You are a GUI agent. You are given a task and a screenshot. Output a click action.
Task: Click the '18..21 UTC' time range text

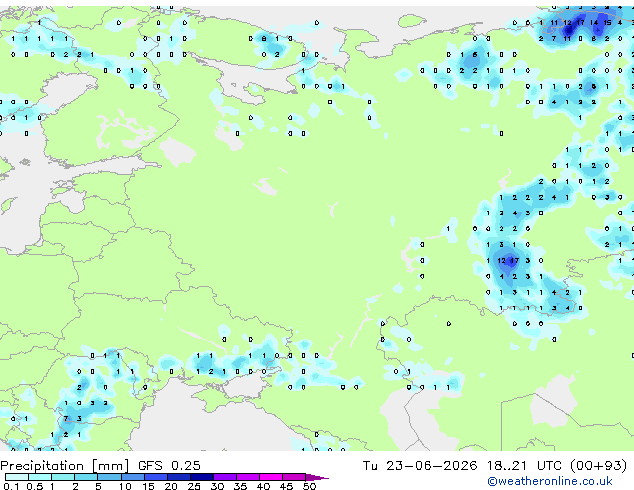coord(524,466)
